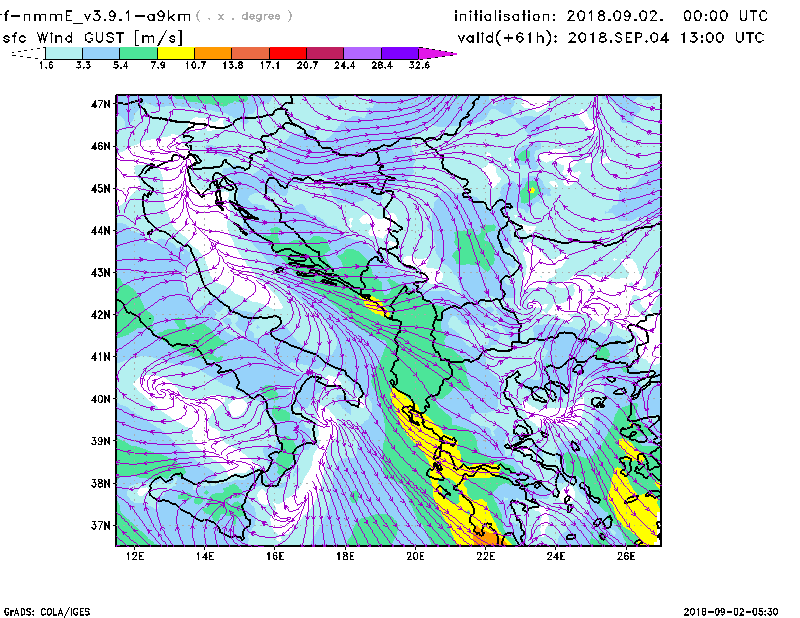Click the legend value 20.7
This screenshot has height=618, width=800.
307,65
